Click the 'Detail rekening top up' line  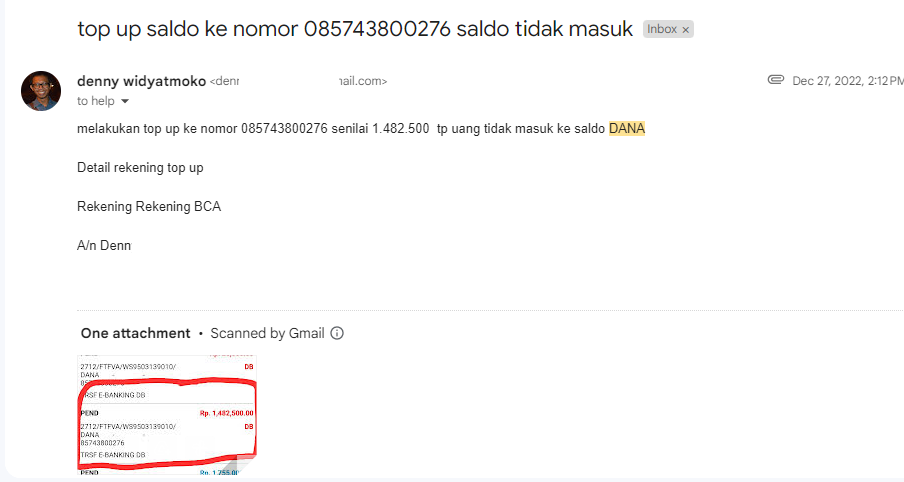click(x=140, y=168)
